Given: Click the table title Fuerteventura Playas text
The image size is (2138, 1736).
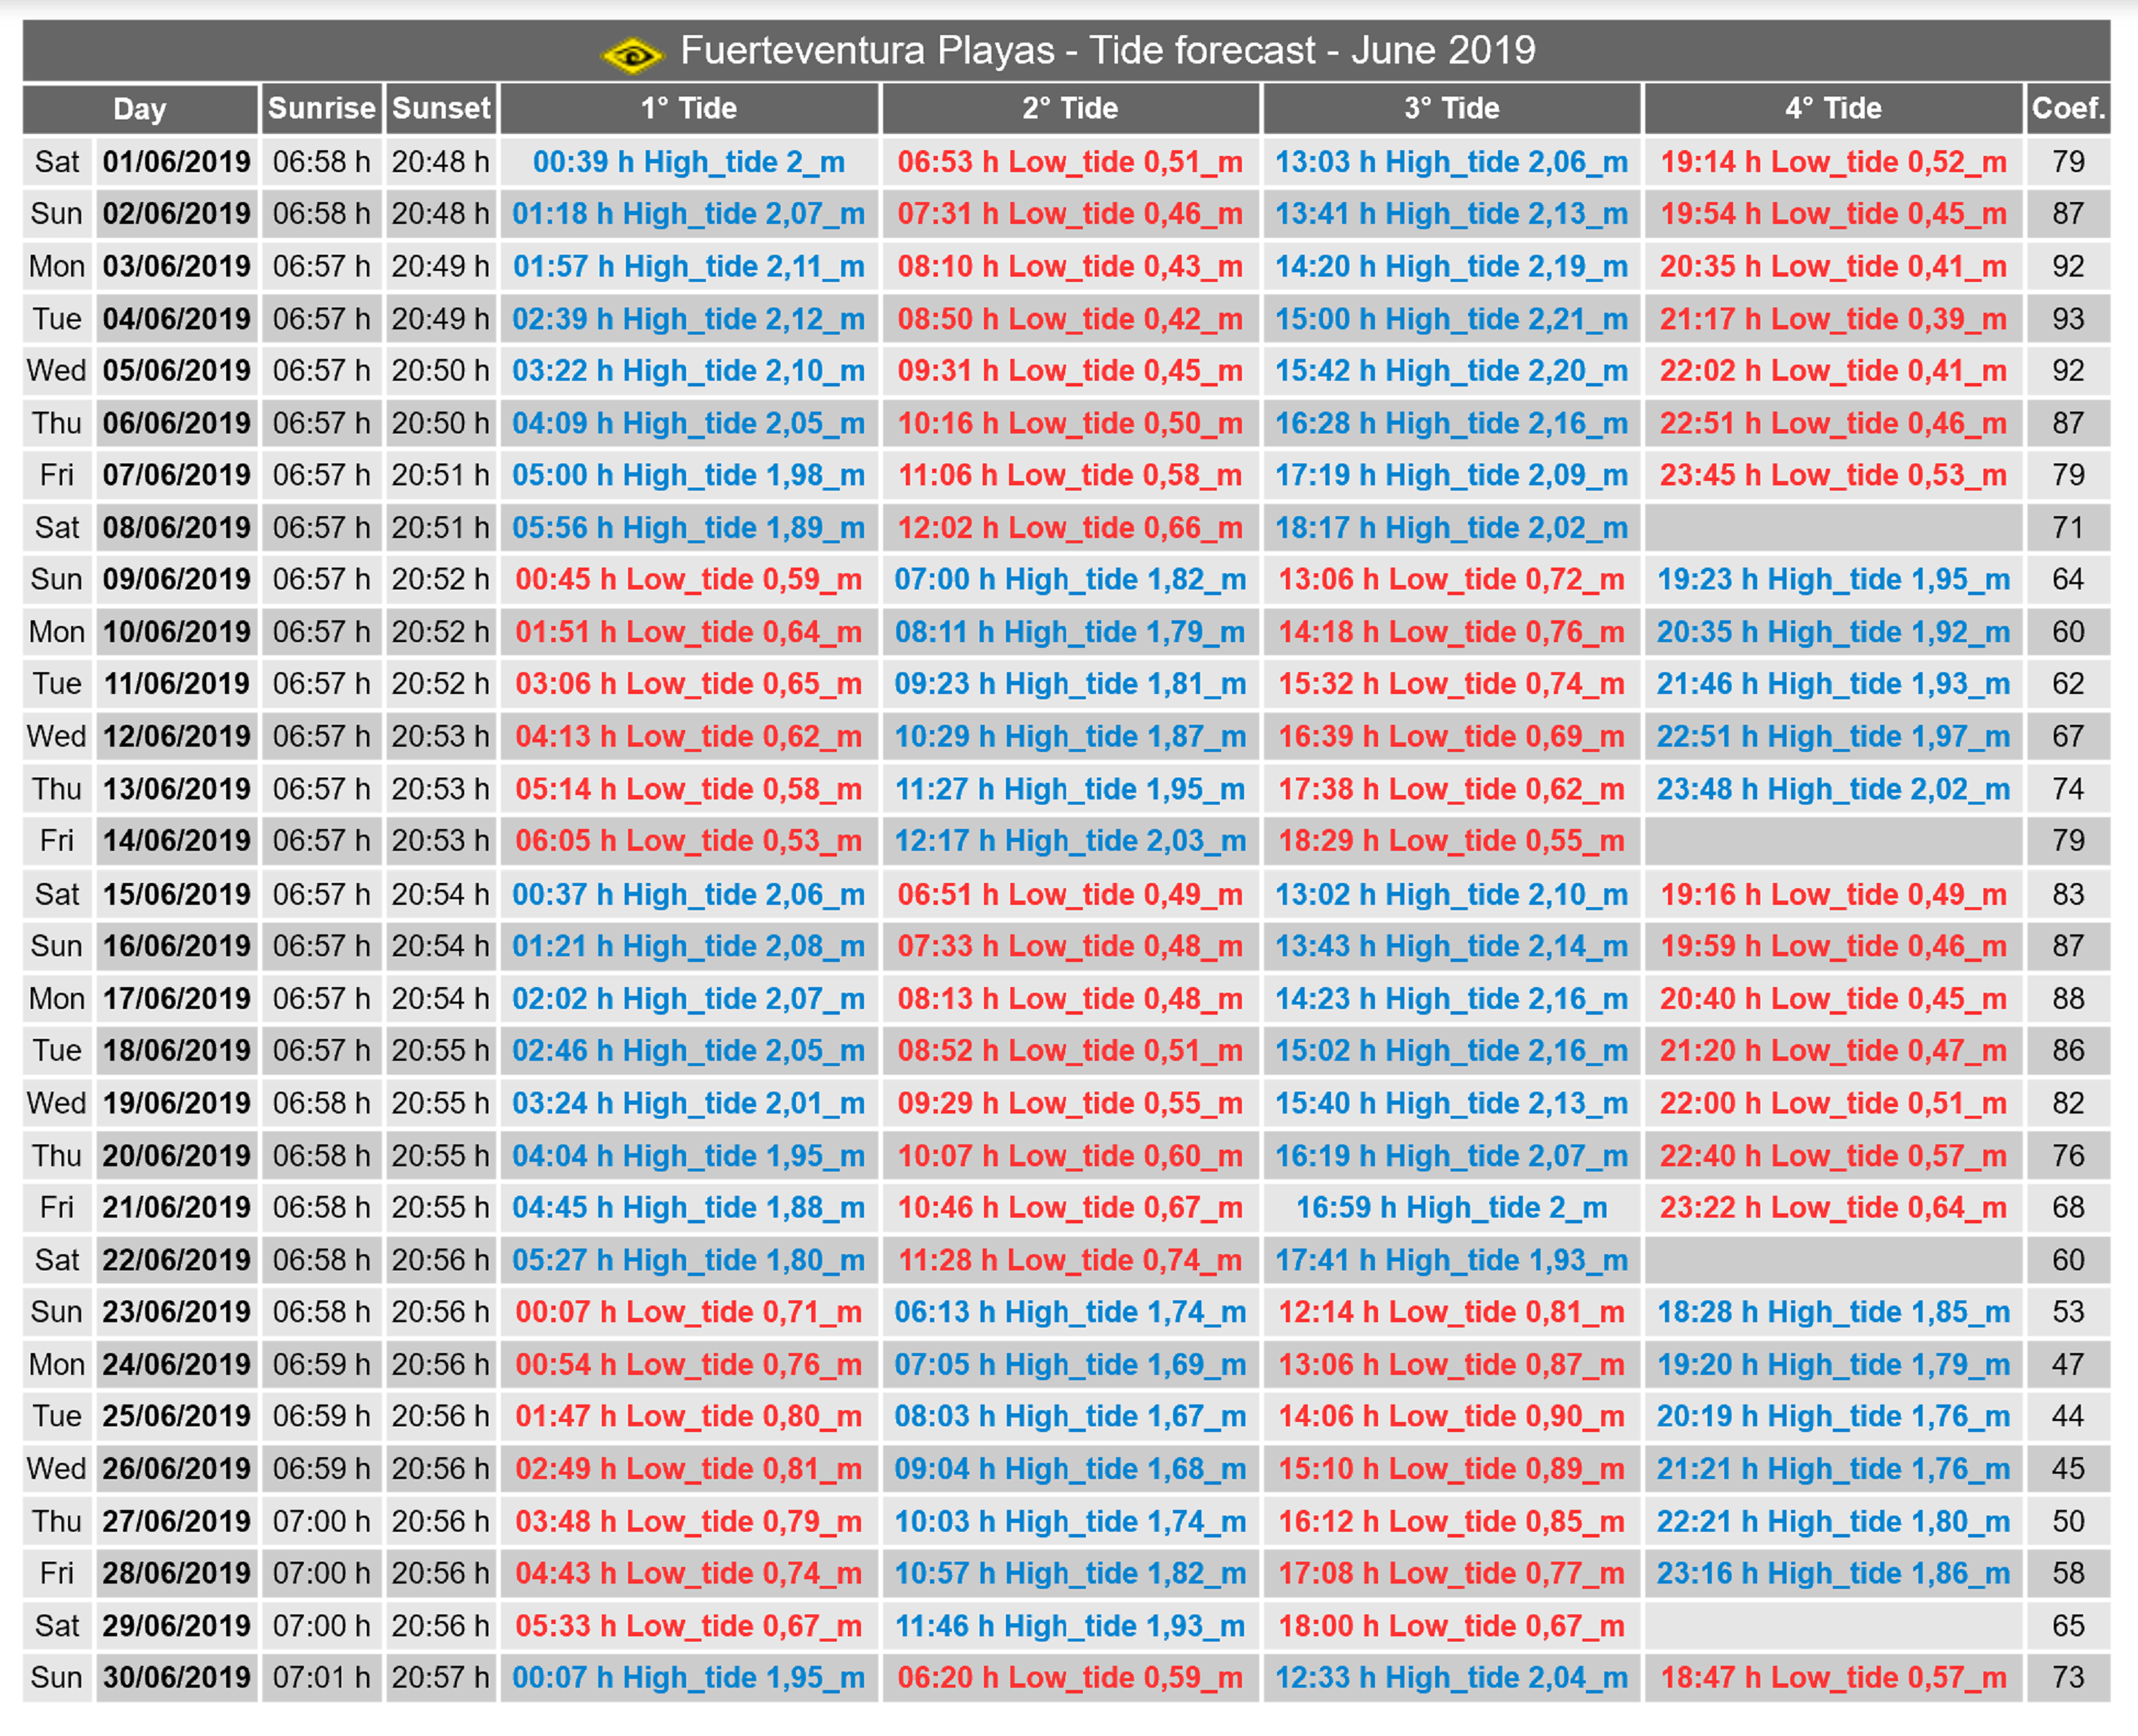Looking at the screenshot, I should (x=867, y=50).
